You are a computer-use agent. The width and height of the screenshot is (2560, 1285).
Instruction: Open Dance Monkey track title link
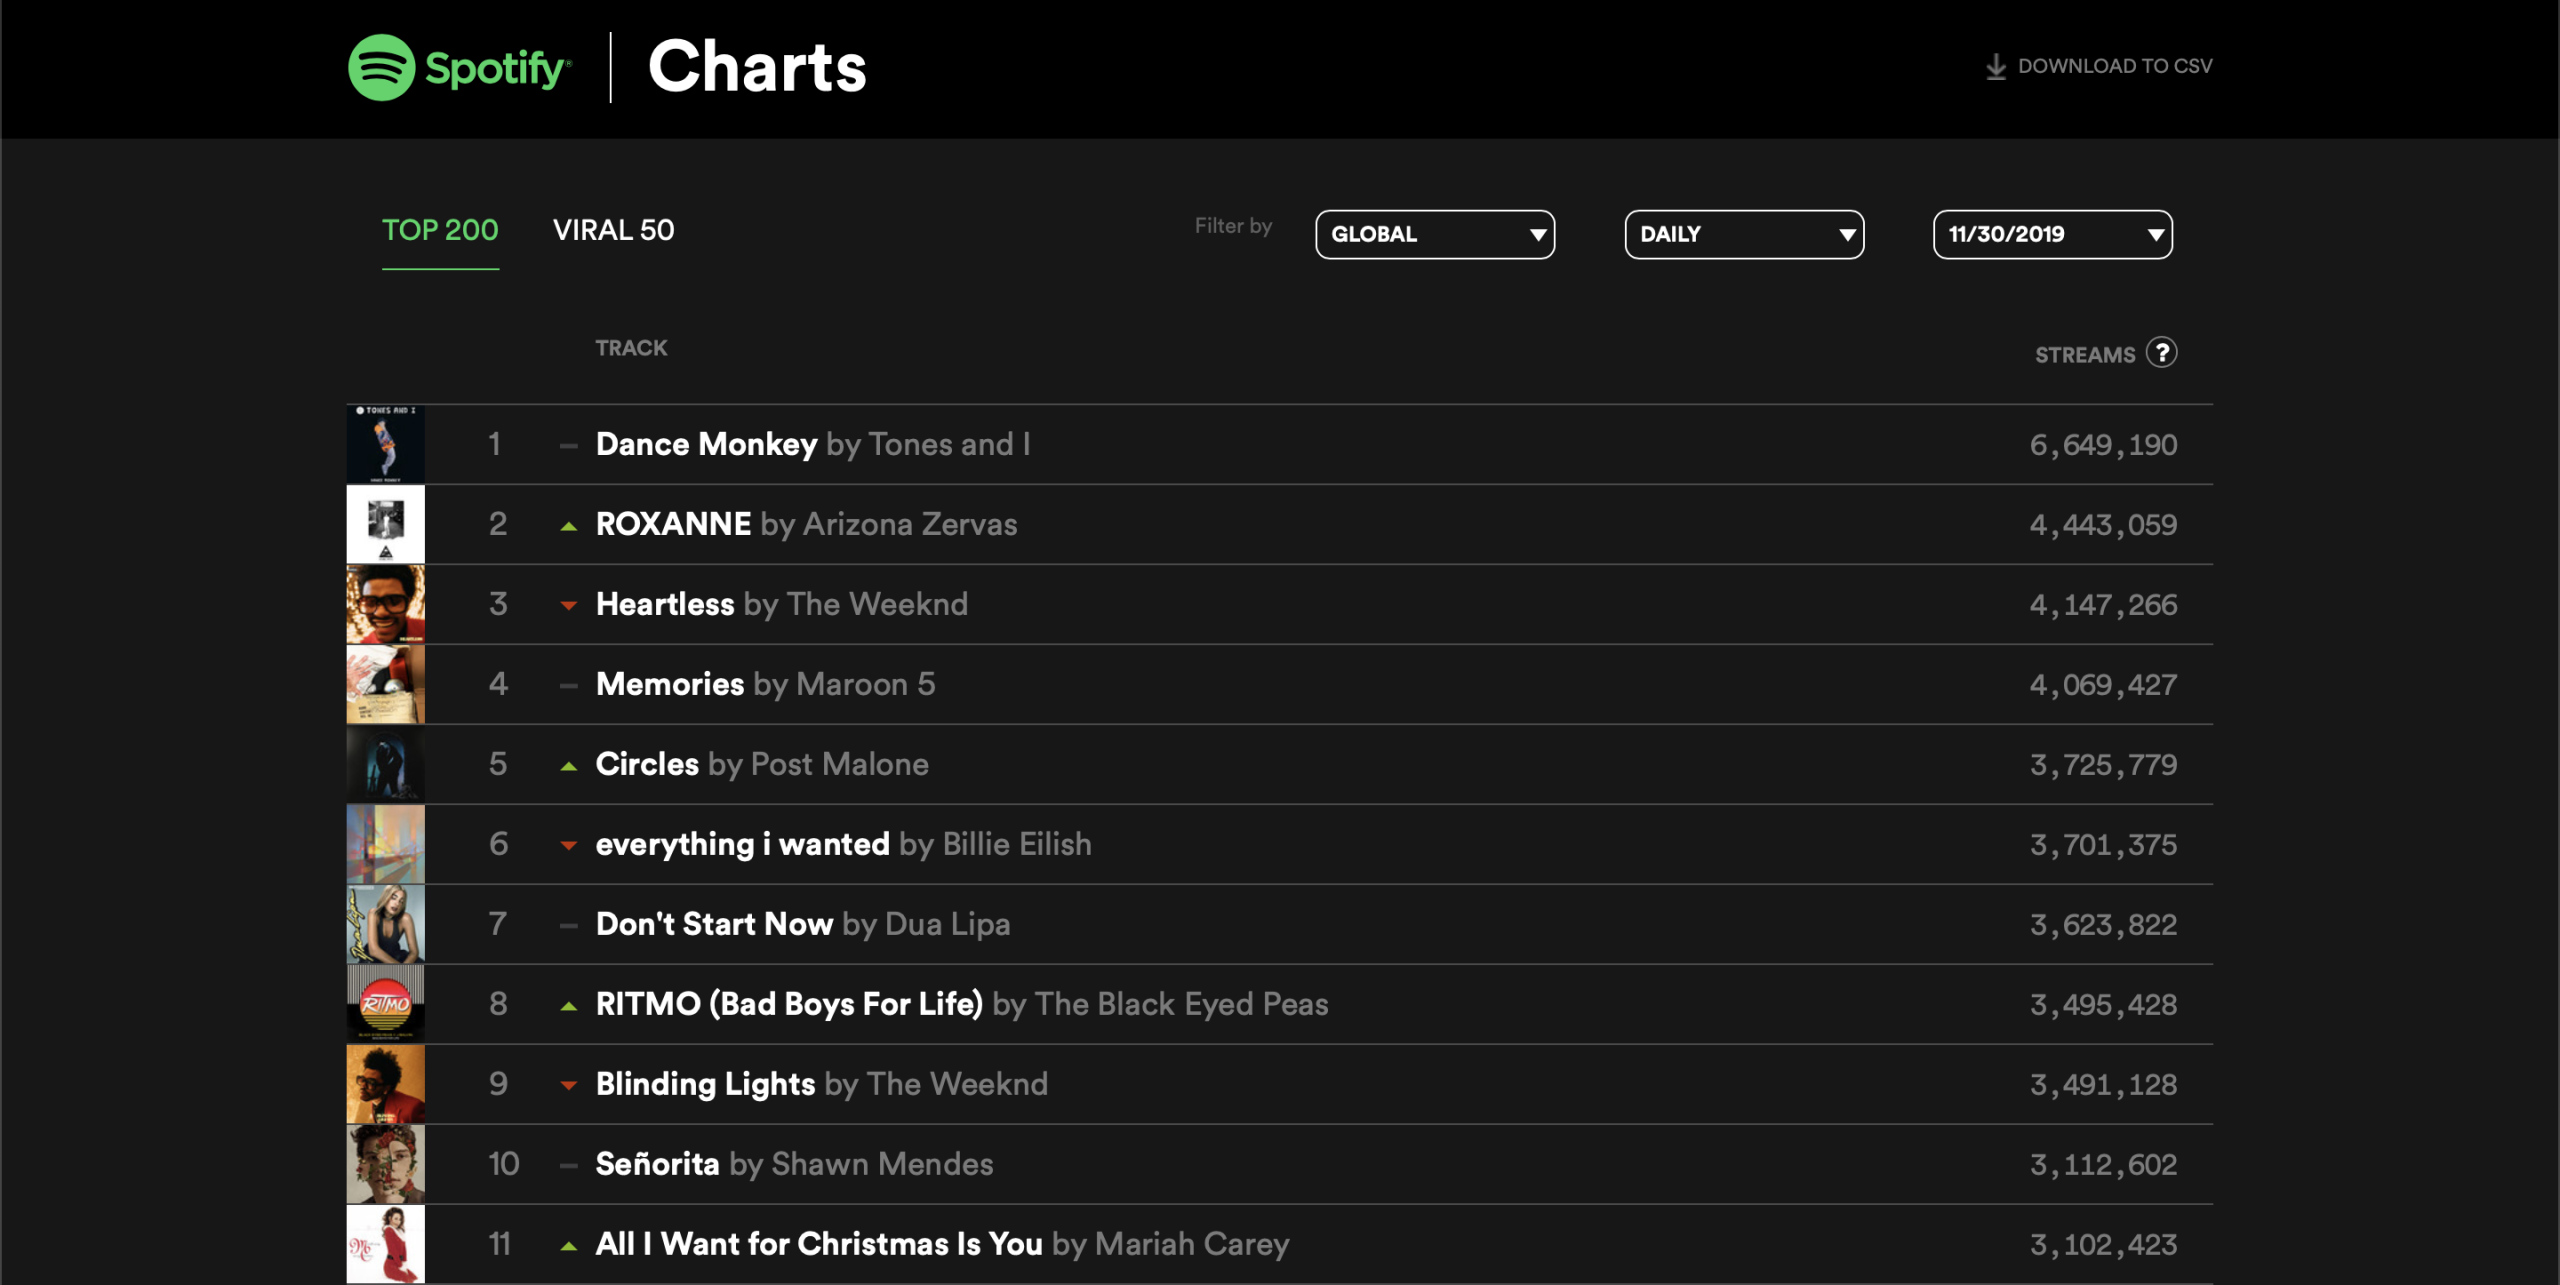[x=706, y=444]
